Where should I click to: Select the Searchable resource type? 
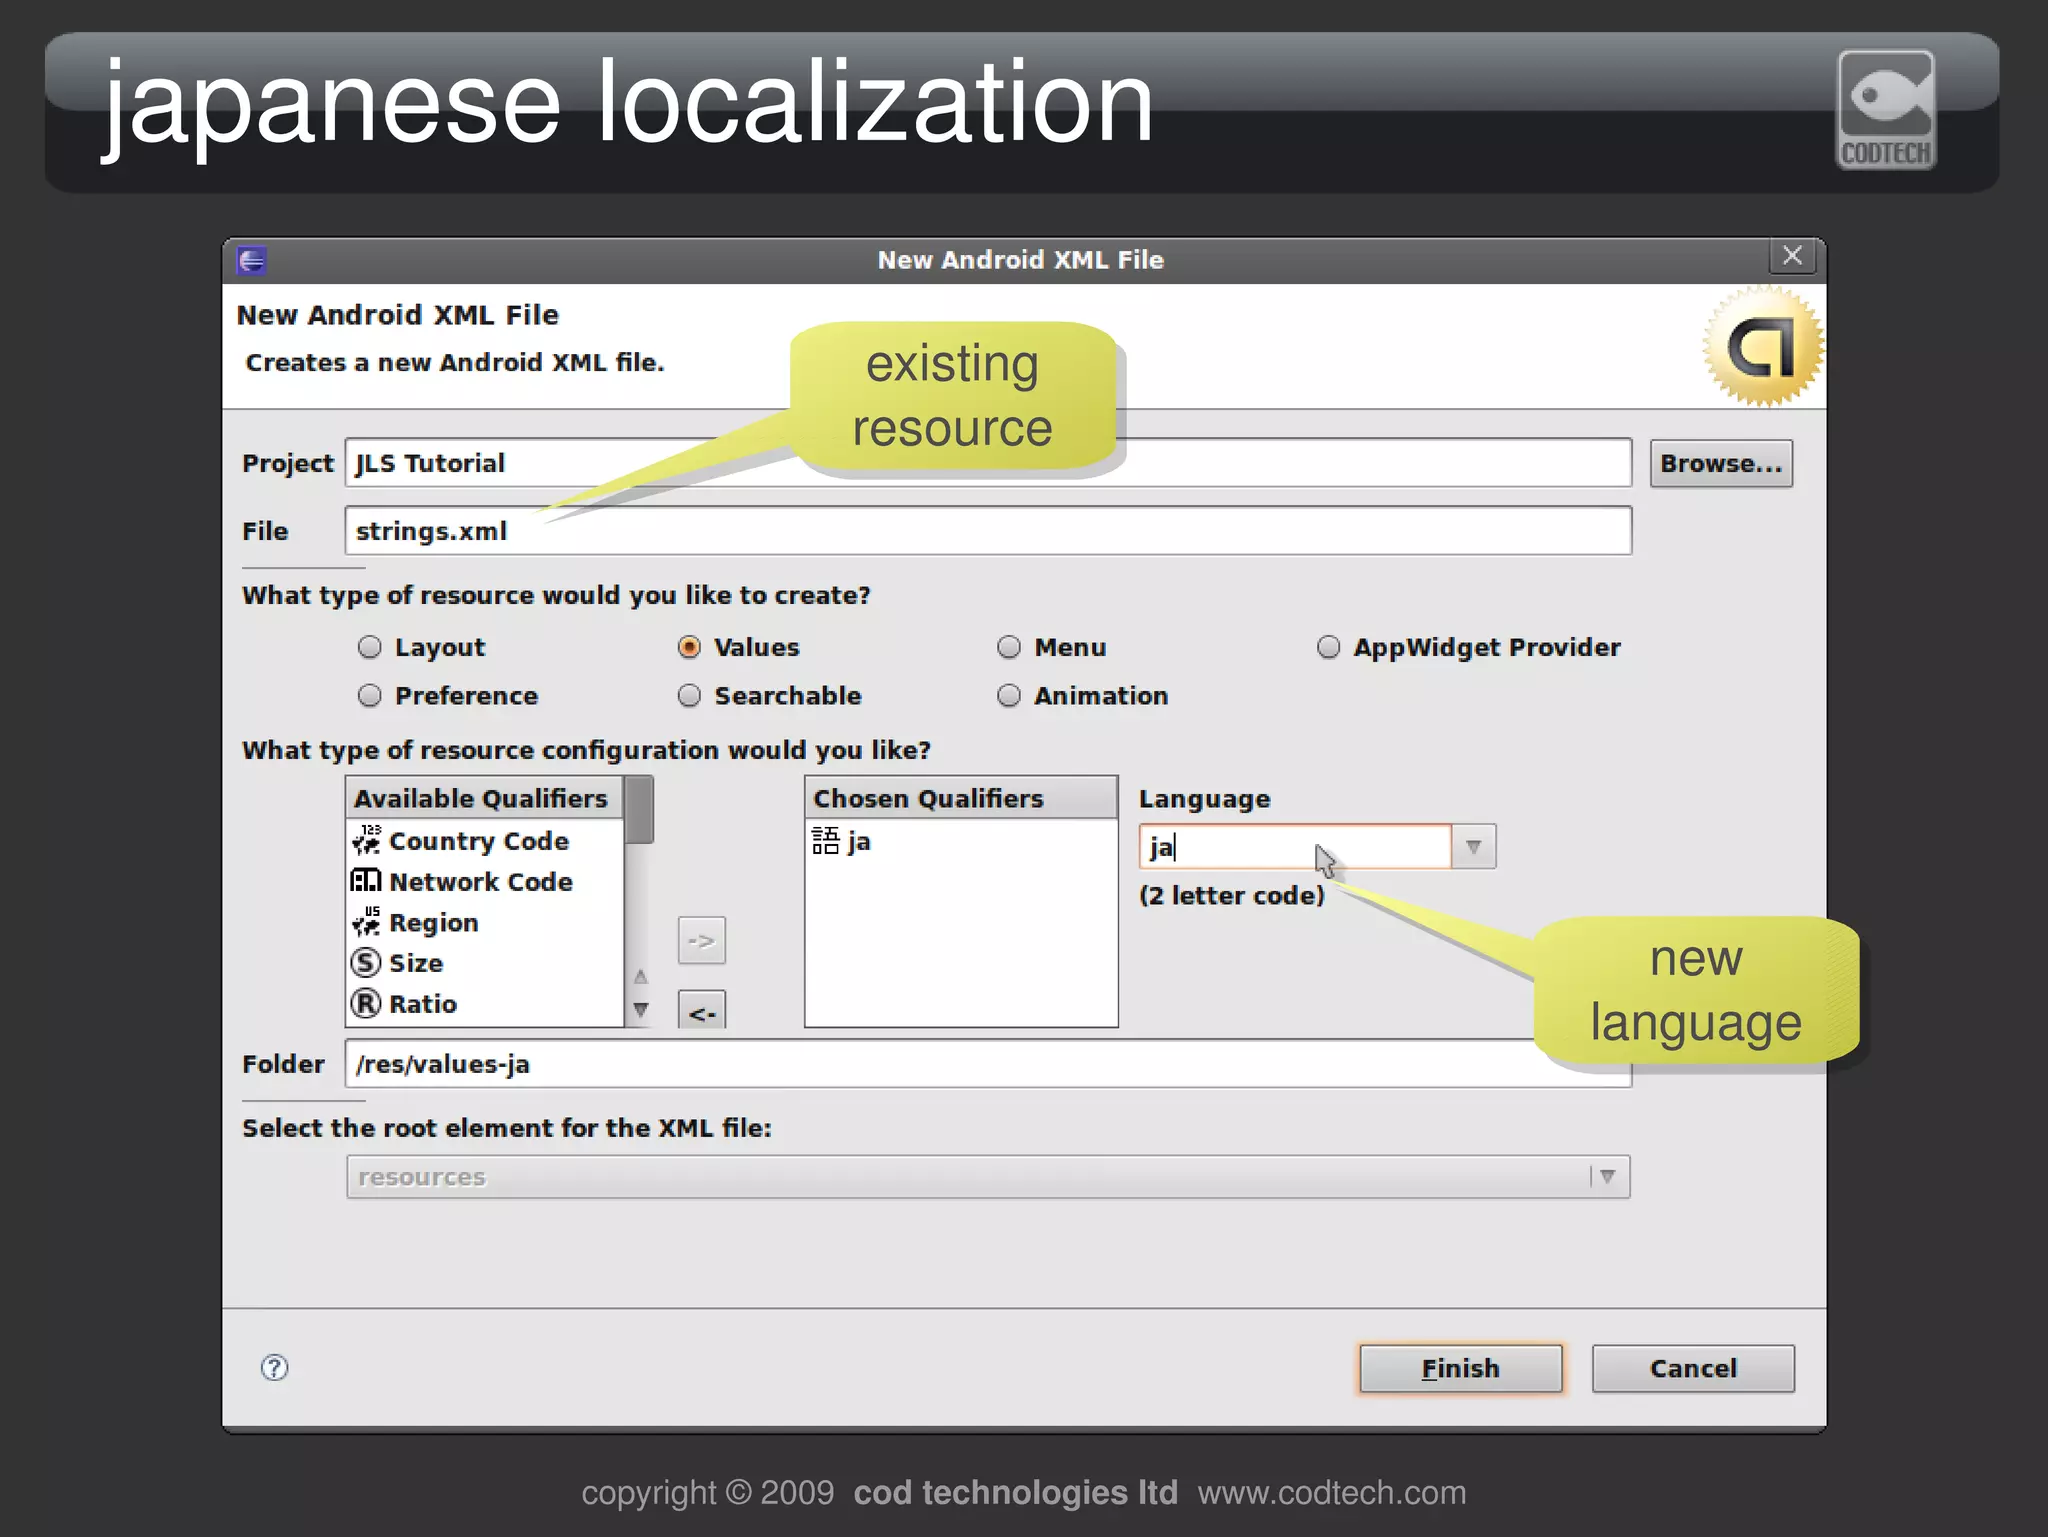[x=768, y=695]
